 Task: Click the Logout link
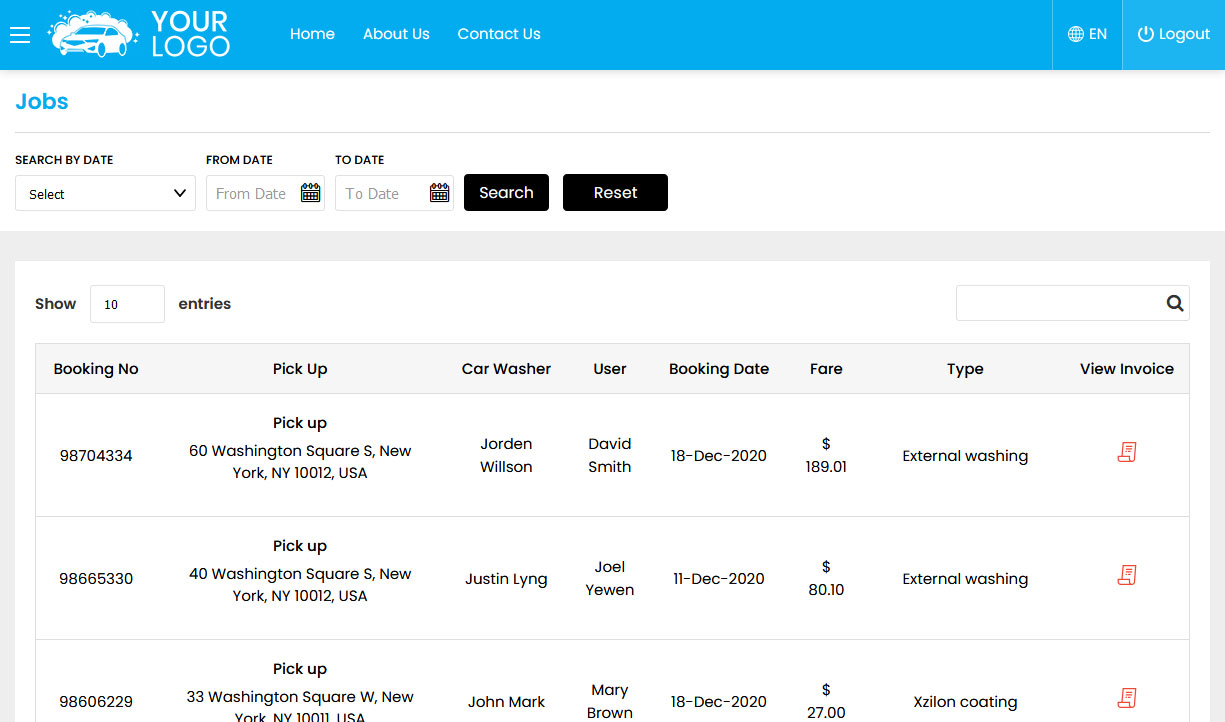(1174, 34)
